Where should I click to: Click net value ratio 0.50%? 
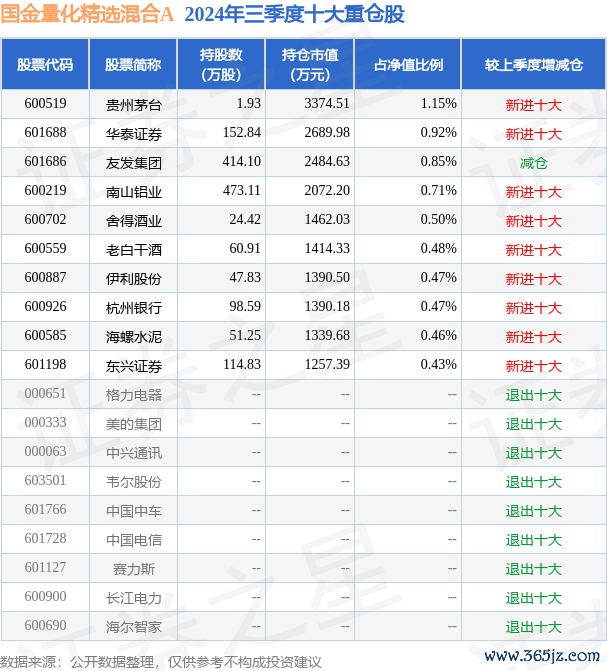pyautogui.click(x=438, y=220)
